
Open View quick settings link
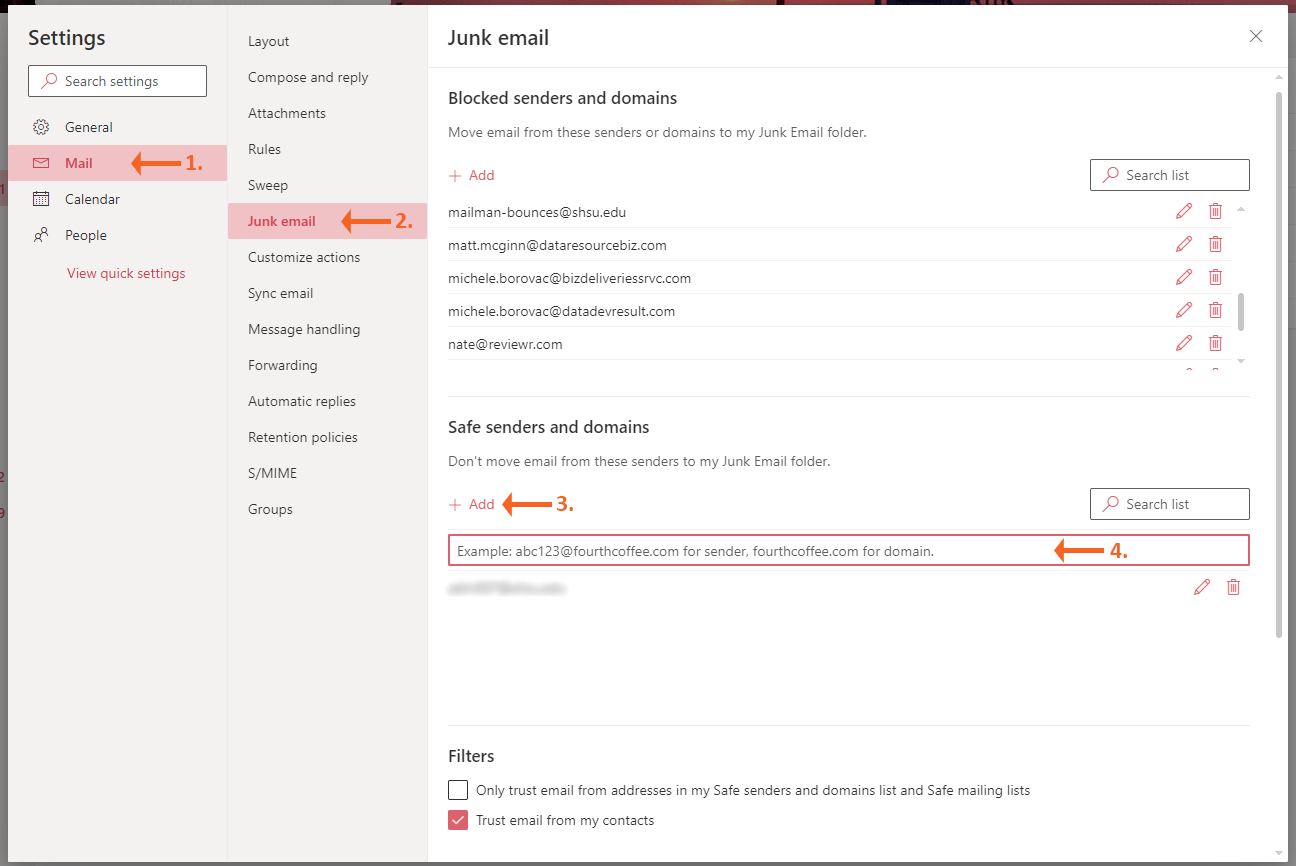click(125, 272)
